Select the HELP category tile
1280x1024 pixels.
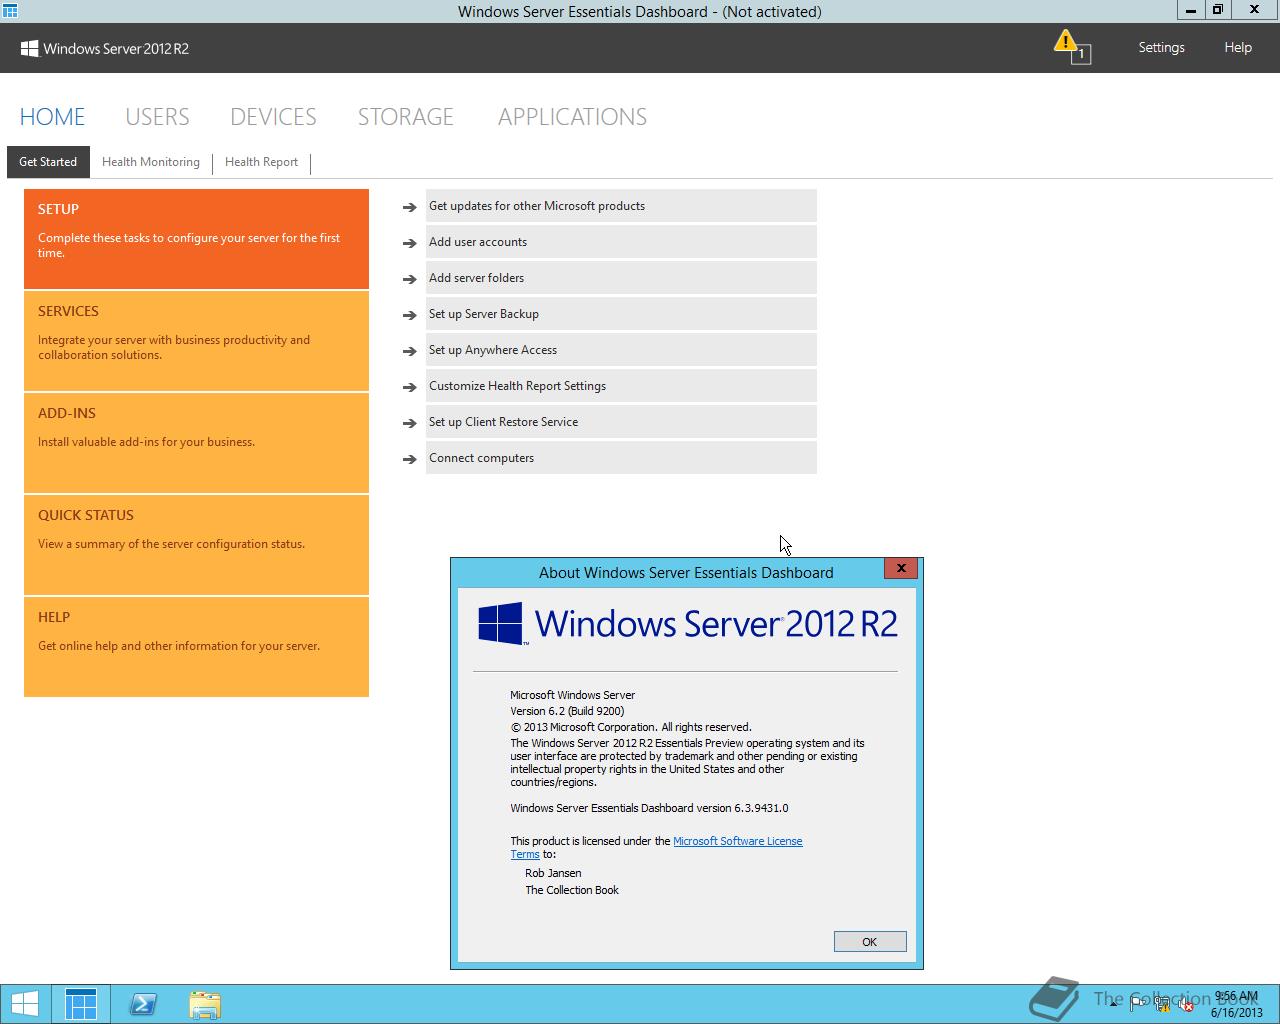(196, 646)
